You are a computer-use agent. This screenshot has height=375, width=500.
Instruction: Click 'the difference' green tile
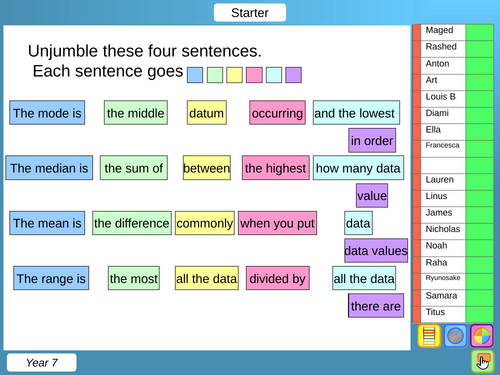tap(132, 223)
